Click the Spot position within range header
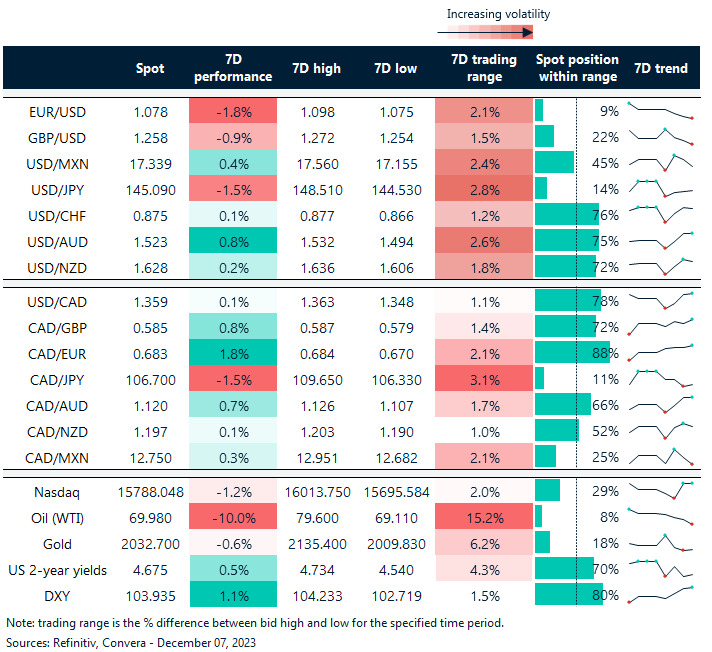 pos(577,68)
